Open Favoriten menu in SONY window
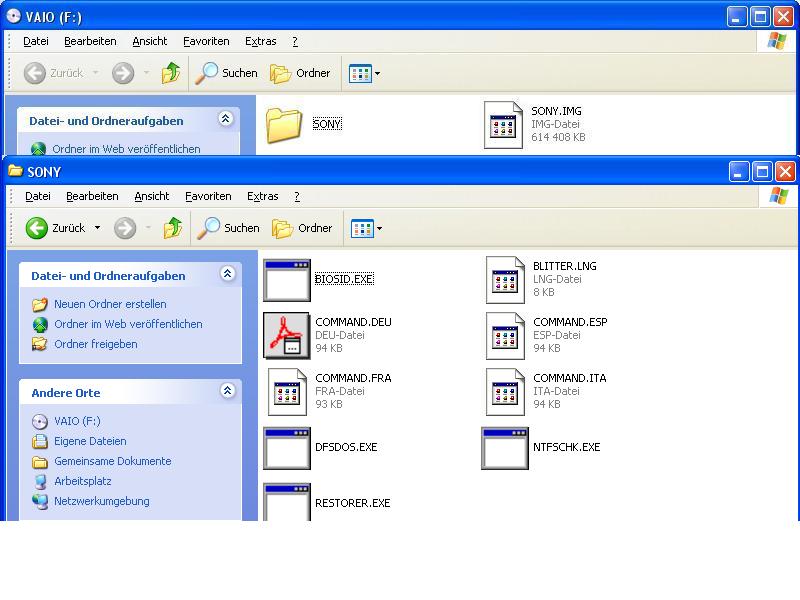The image size is (800, 600). (x=208, y=196)
